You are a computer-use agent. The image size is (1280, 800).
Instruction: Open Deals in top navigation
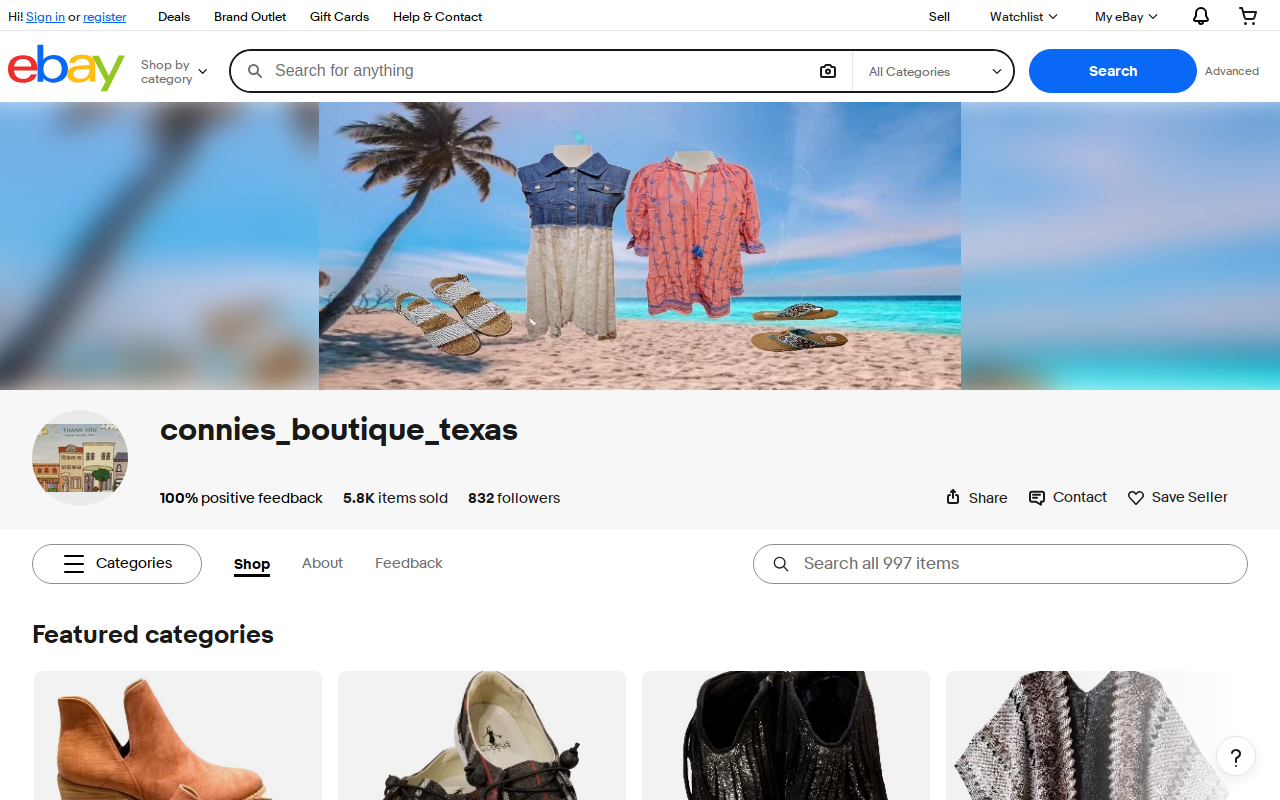coord(174,16)
